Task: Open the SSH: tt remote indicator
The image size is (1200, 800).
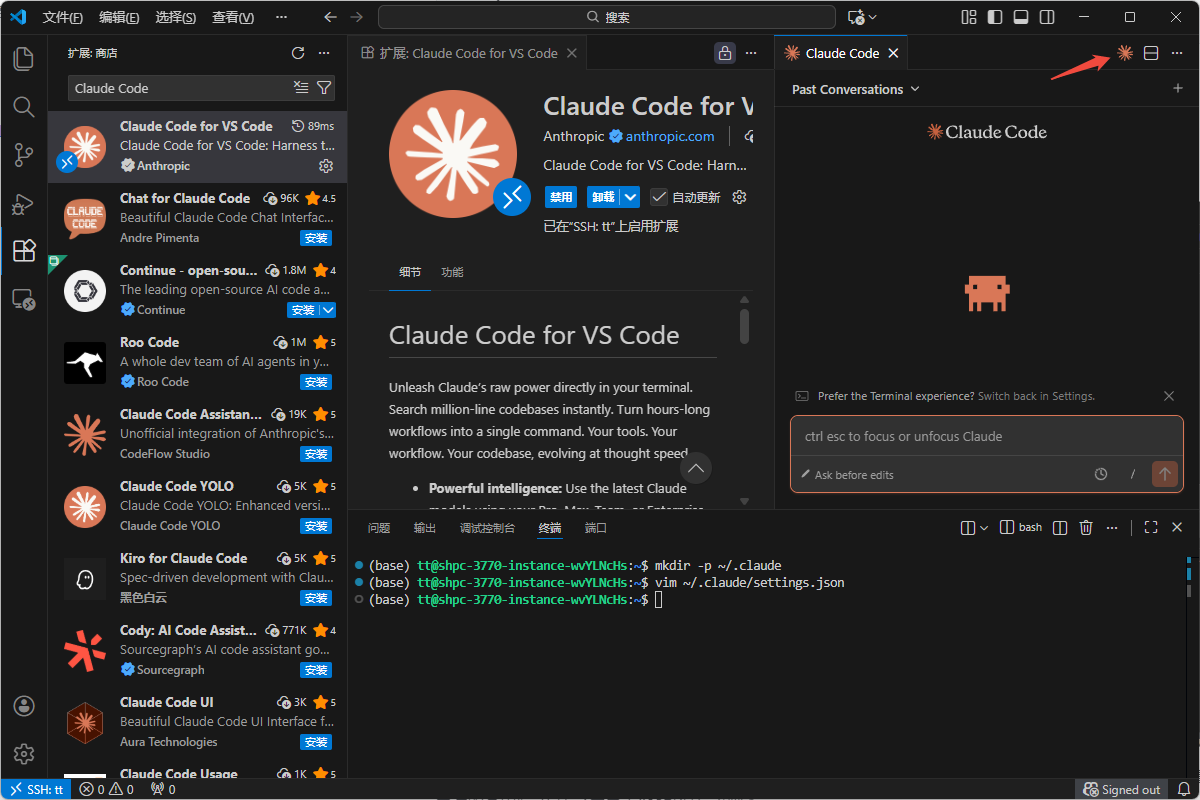Action: [x=36, y=789]
